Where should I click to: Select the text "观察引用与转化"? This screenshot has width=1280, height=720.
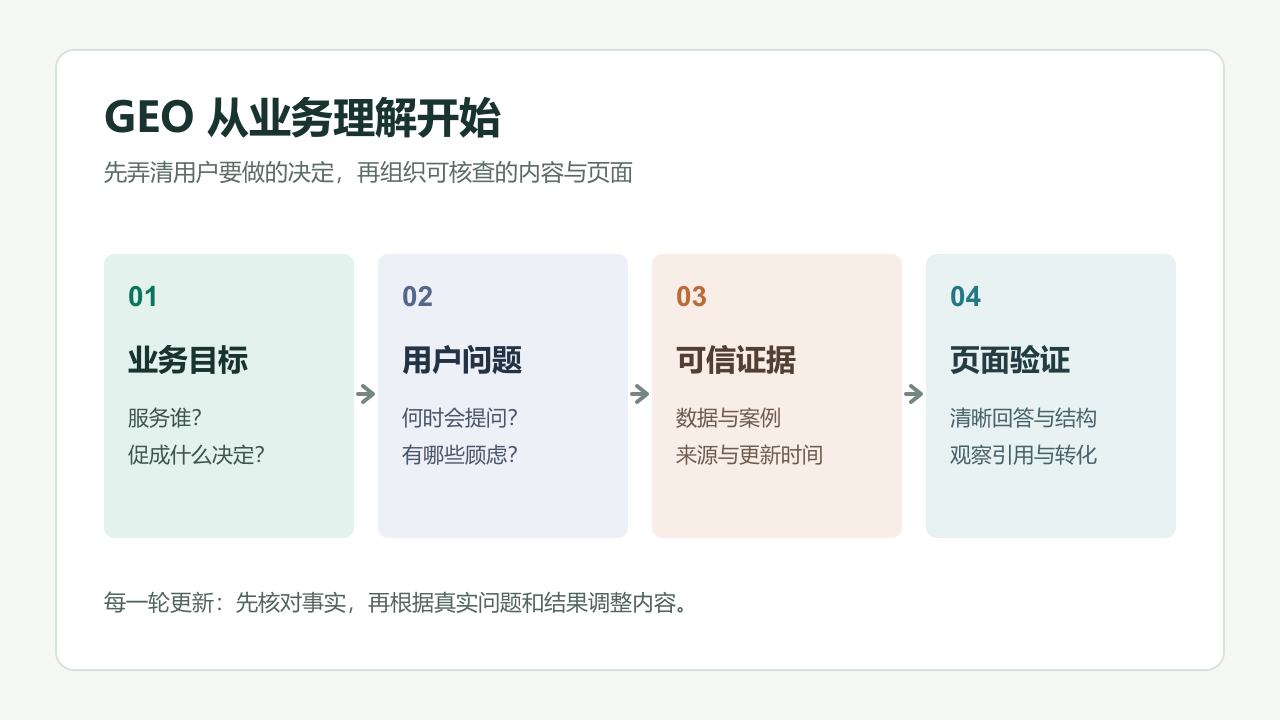point(1023,455)
